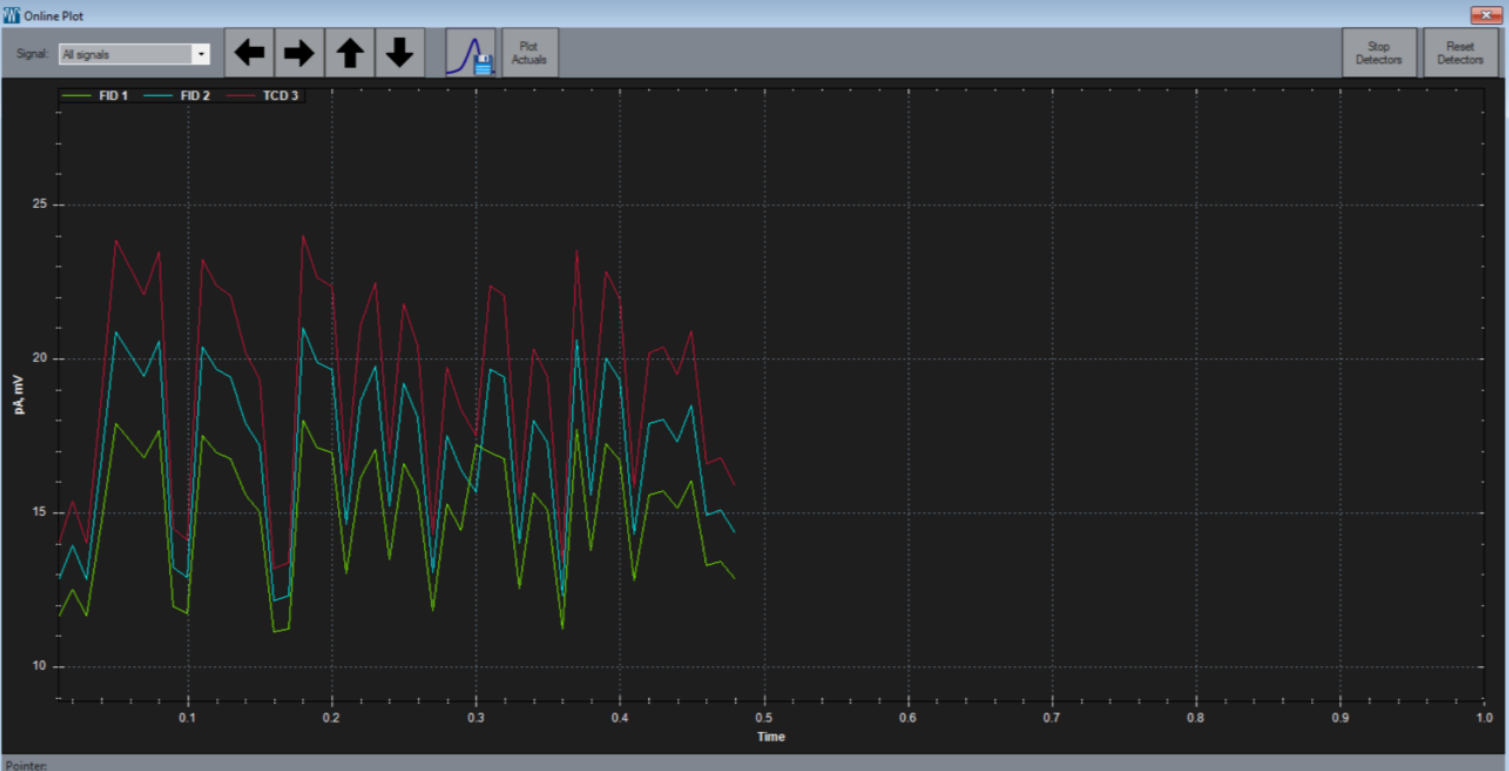Click the left arrow pan button
This screenshot has width=1509, height=771.
tap(249, 52)
